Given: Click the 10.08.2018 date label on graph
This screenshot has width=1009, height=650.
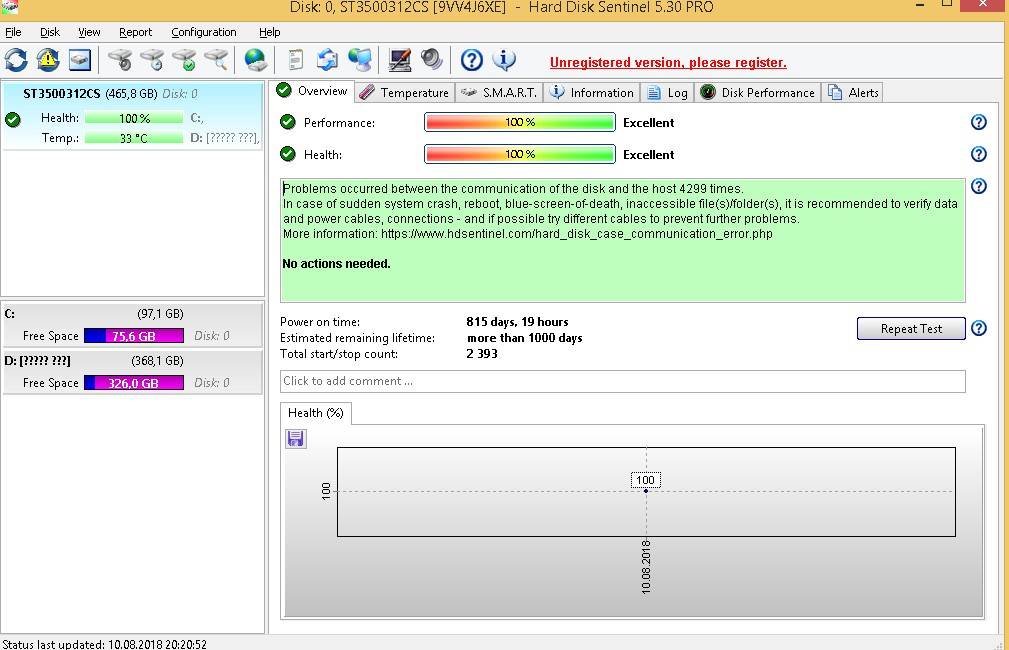Looking at the screenshot, I should (646, 567).
